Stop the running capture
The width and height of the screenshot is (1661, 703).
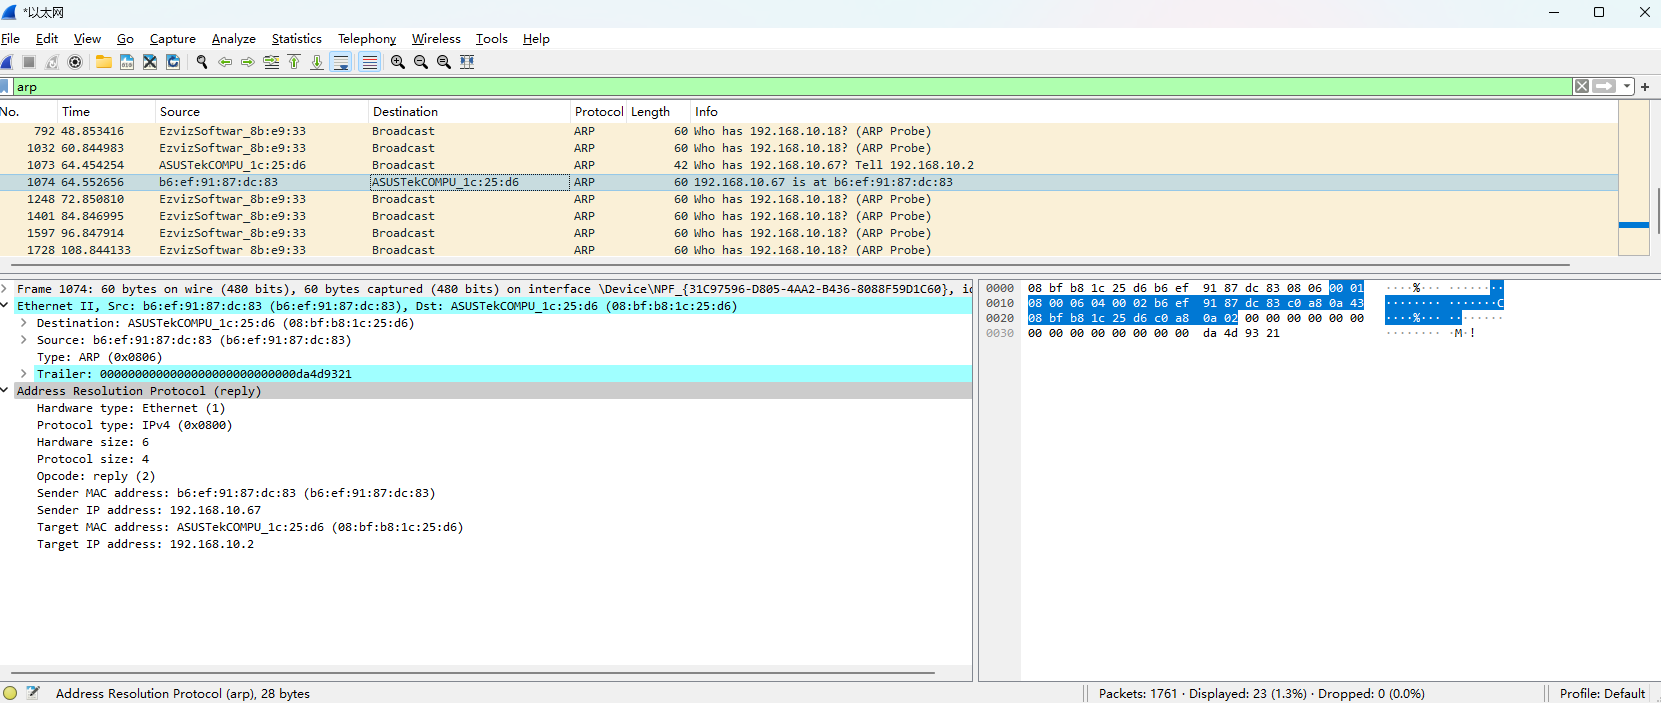tap(29, 62)
